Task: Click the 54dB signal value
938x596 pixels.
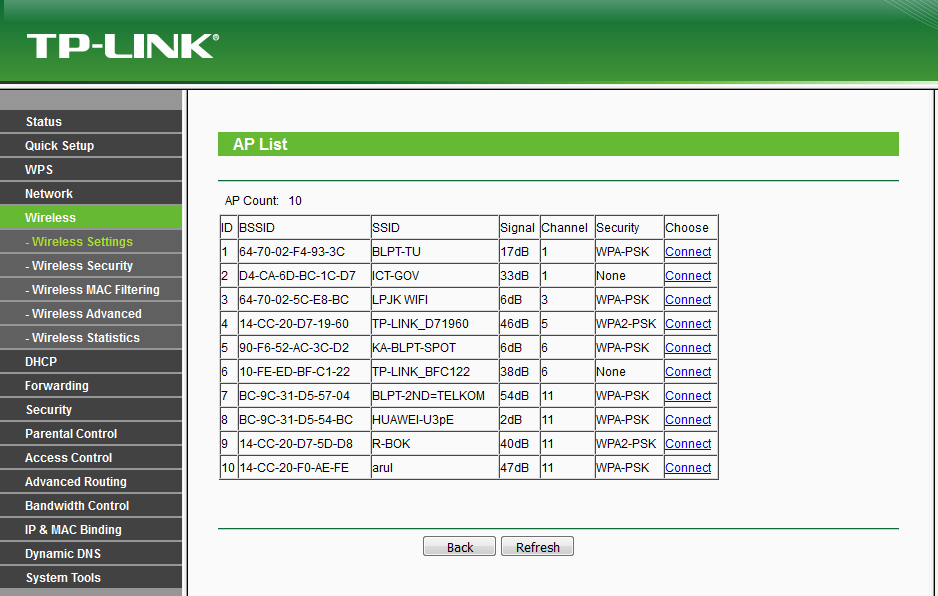Action: [x=514, y=396]
